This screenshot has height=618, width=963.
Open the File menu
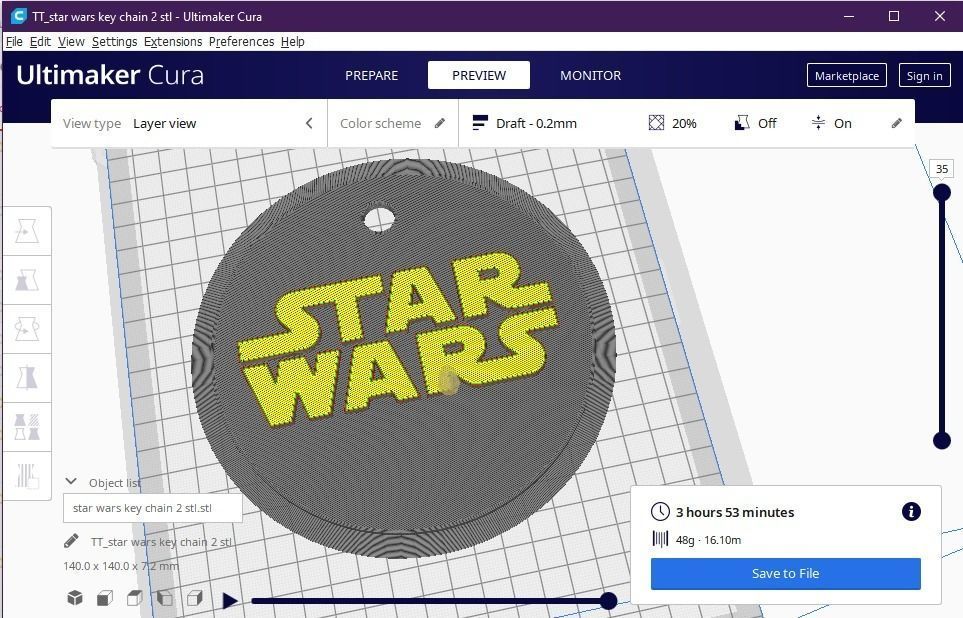(x=14, y=41)
